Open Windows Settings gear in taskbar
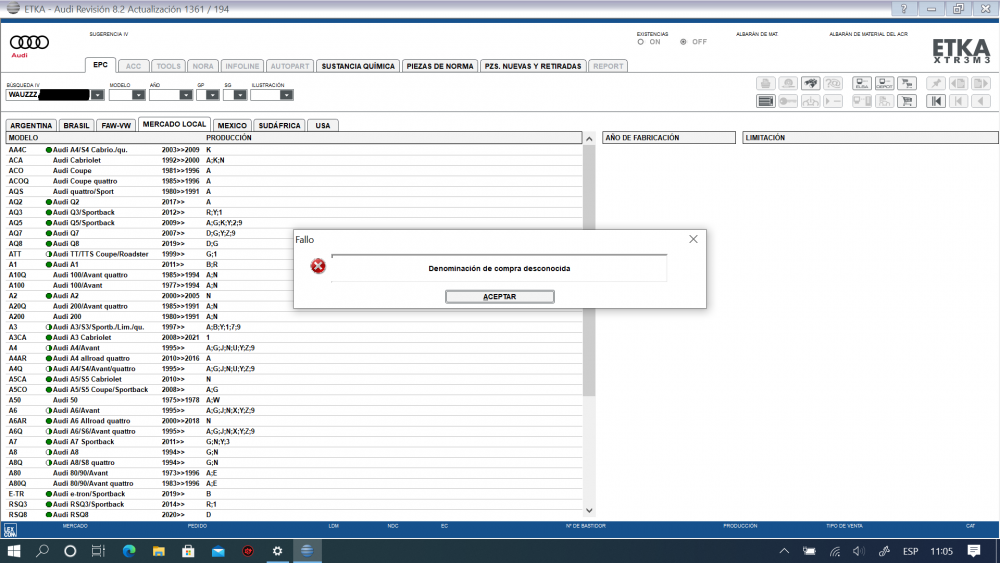Screen dimensions: 1000x563 277,551
